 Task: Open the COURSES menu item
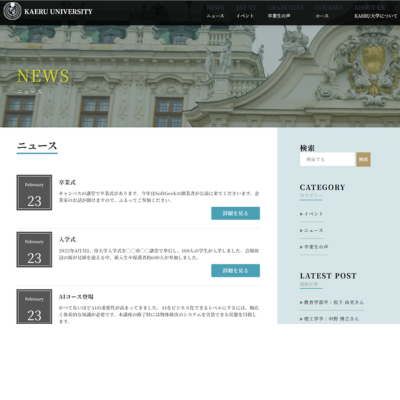point(329,12)
